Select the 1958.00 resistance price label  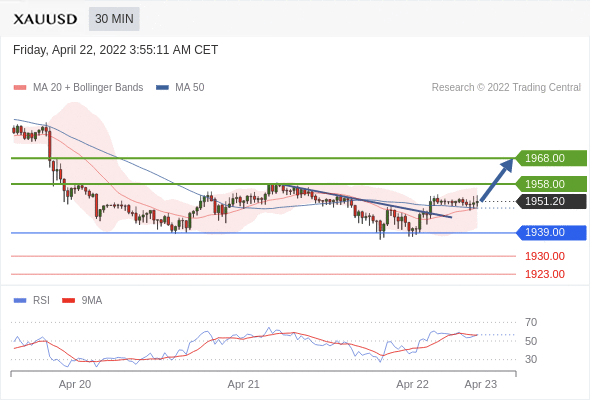click(551, 184)
